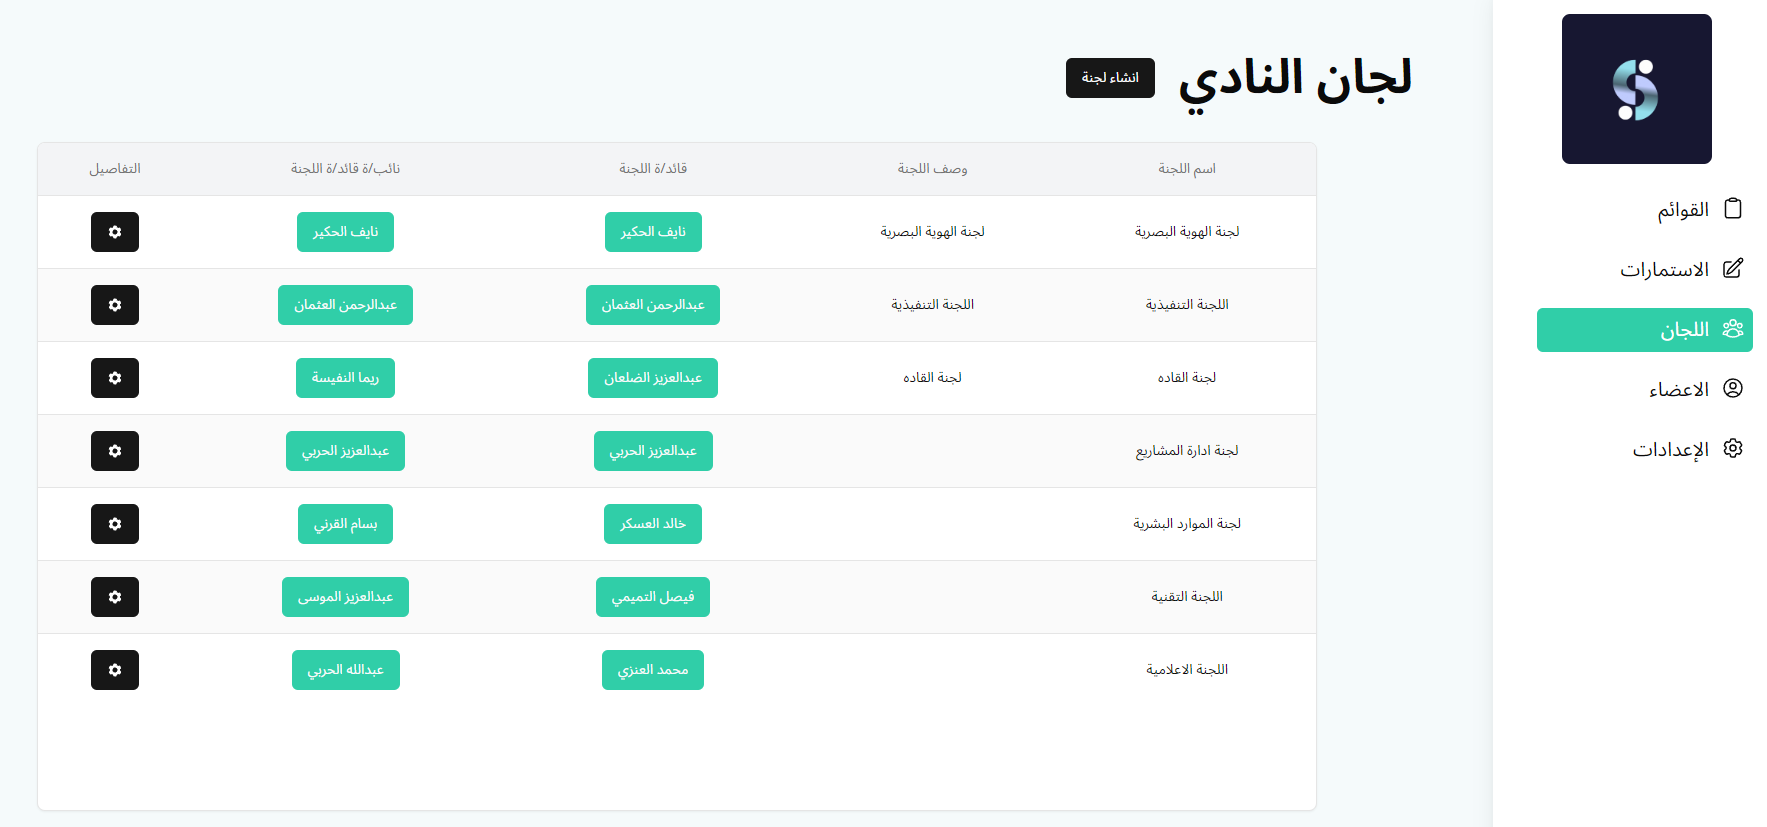The image size is (1767, 827).
Task: Open الإعدادات settings page
Action: (1645, 450)
